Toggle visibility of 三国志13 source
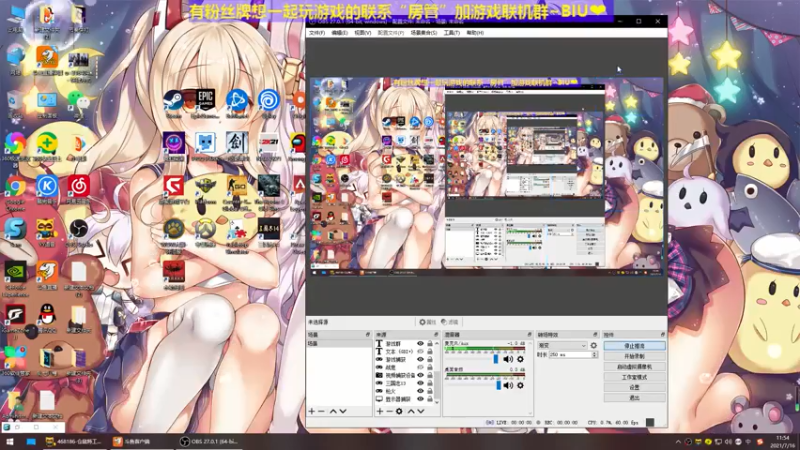Image resolution: width=800 pixels, height=450 pixels. tap(420, 383)
